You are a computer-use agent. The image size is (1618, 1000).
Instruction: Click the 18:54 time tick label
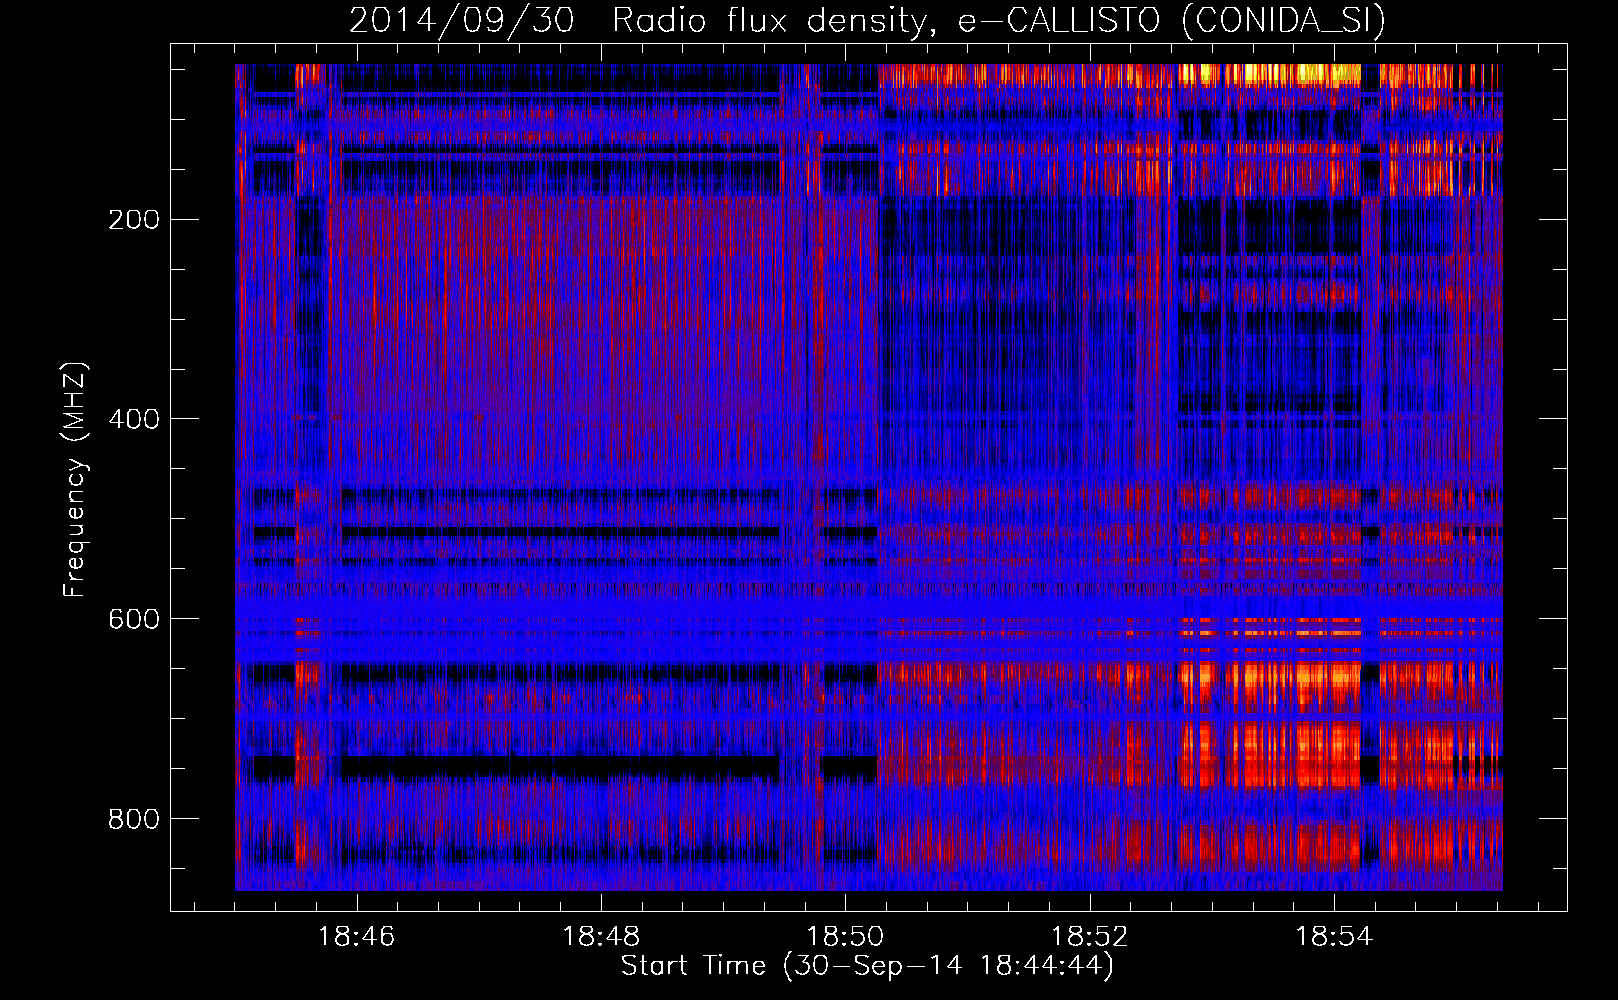[1334, 937]
